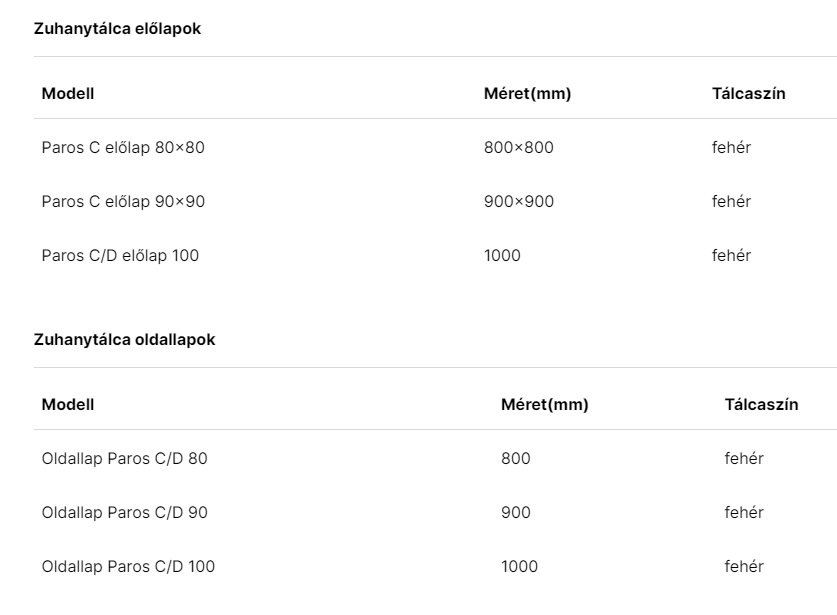The width and height of the screenshot is (837, 615).
Task: Select Tálcaszín header in the előlapok table
Action: (x=748, y=94)
